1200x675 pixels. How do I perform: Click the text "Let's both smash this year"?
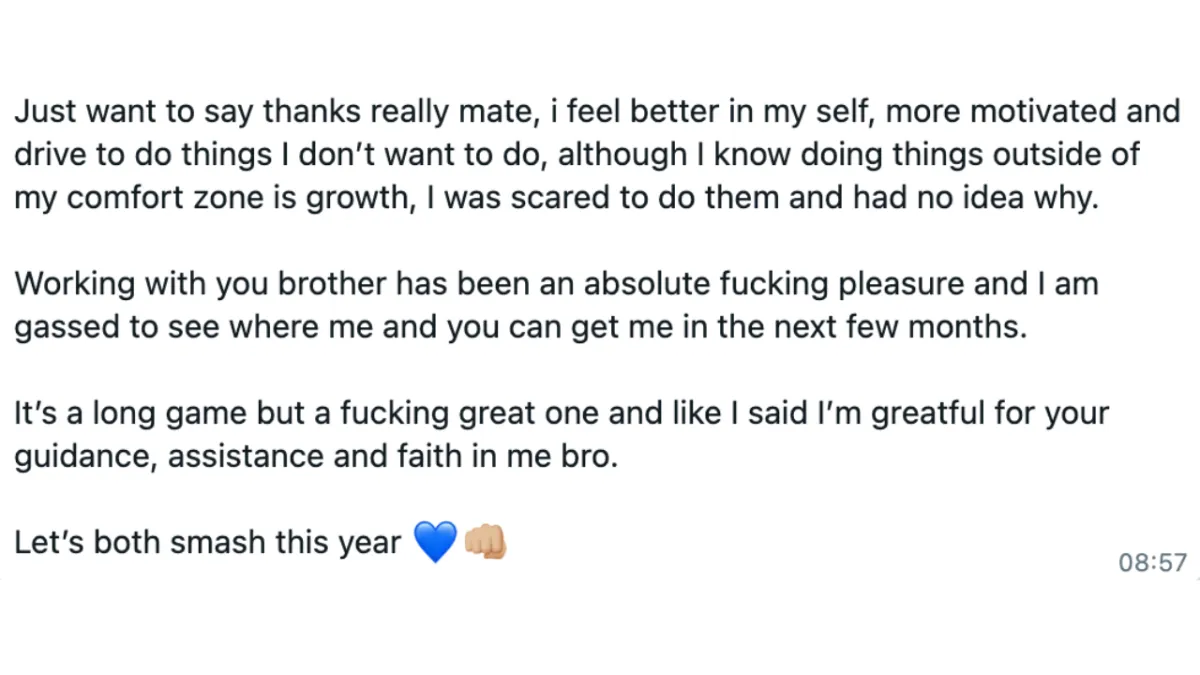point(207,543)
